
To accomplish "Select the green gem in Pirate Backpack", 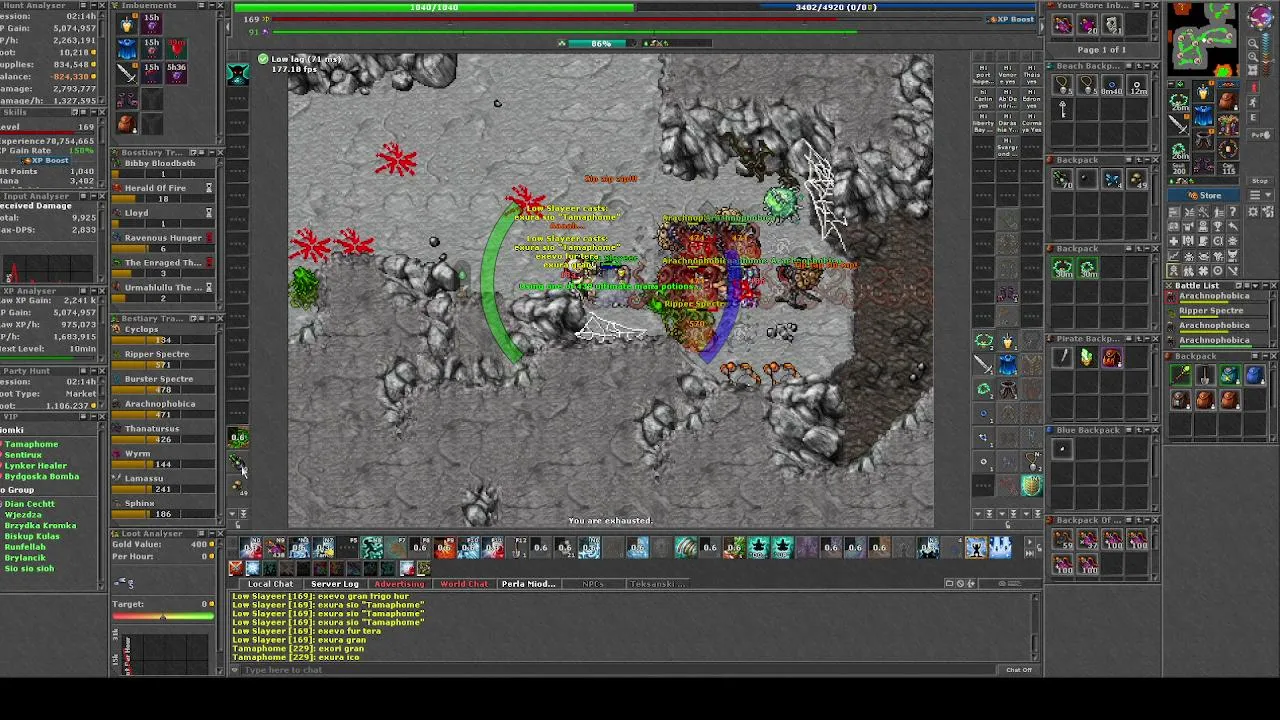I will click(1087, 357).
